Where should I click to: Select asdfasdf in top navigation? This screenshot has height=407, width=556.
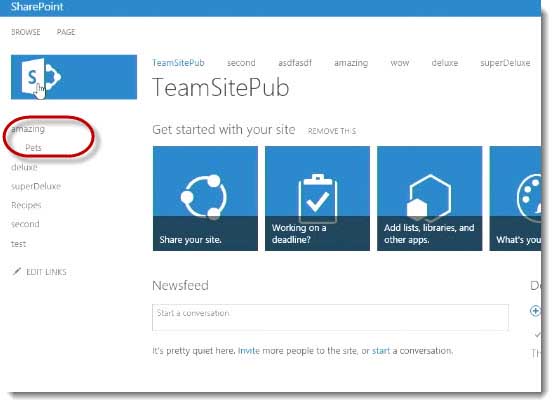[x=295, y=63]
